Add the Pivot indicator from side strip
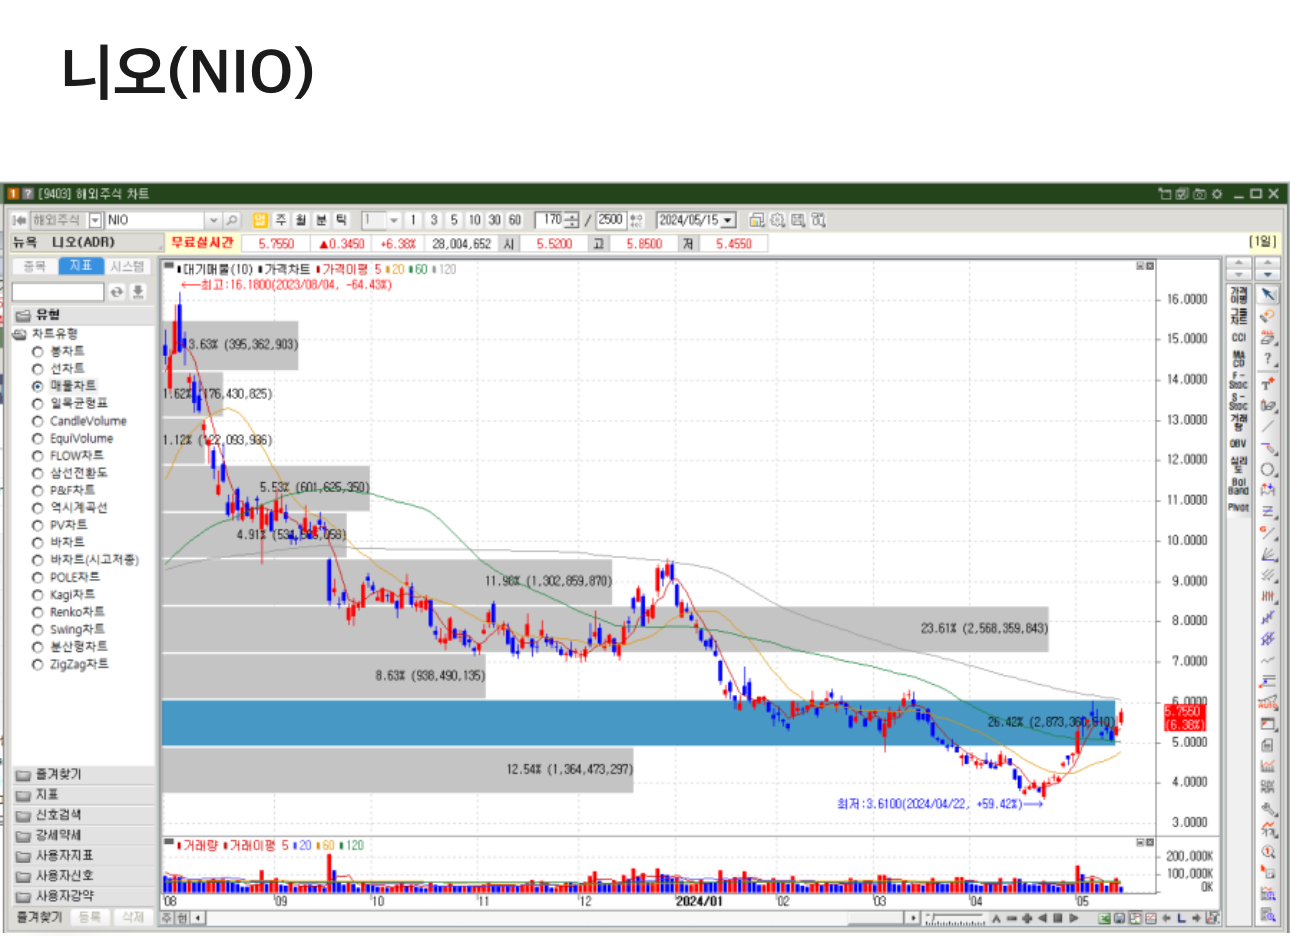The height and width of the screenshot is (936, 1290). [x=1238, y=508]
